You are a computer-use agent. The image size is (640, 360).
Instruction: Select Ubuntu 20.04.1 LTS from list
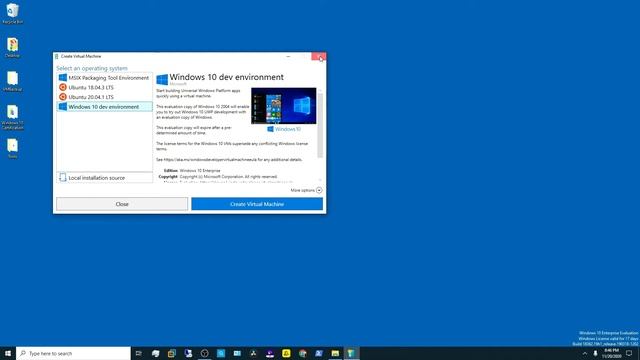point(104,97)
